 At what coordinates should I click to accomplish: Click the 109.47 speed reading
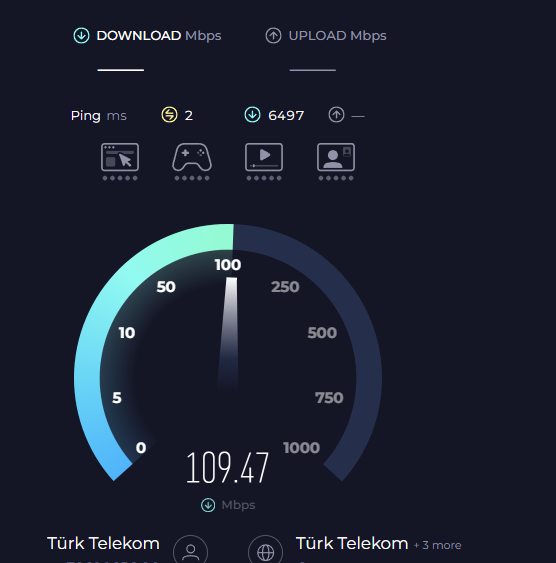pyautogui.click(x=228, y=467)
